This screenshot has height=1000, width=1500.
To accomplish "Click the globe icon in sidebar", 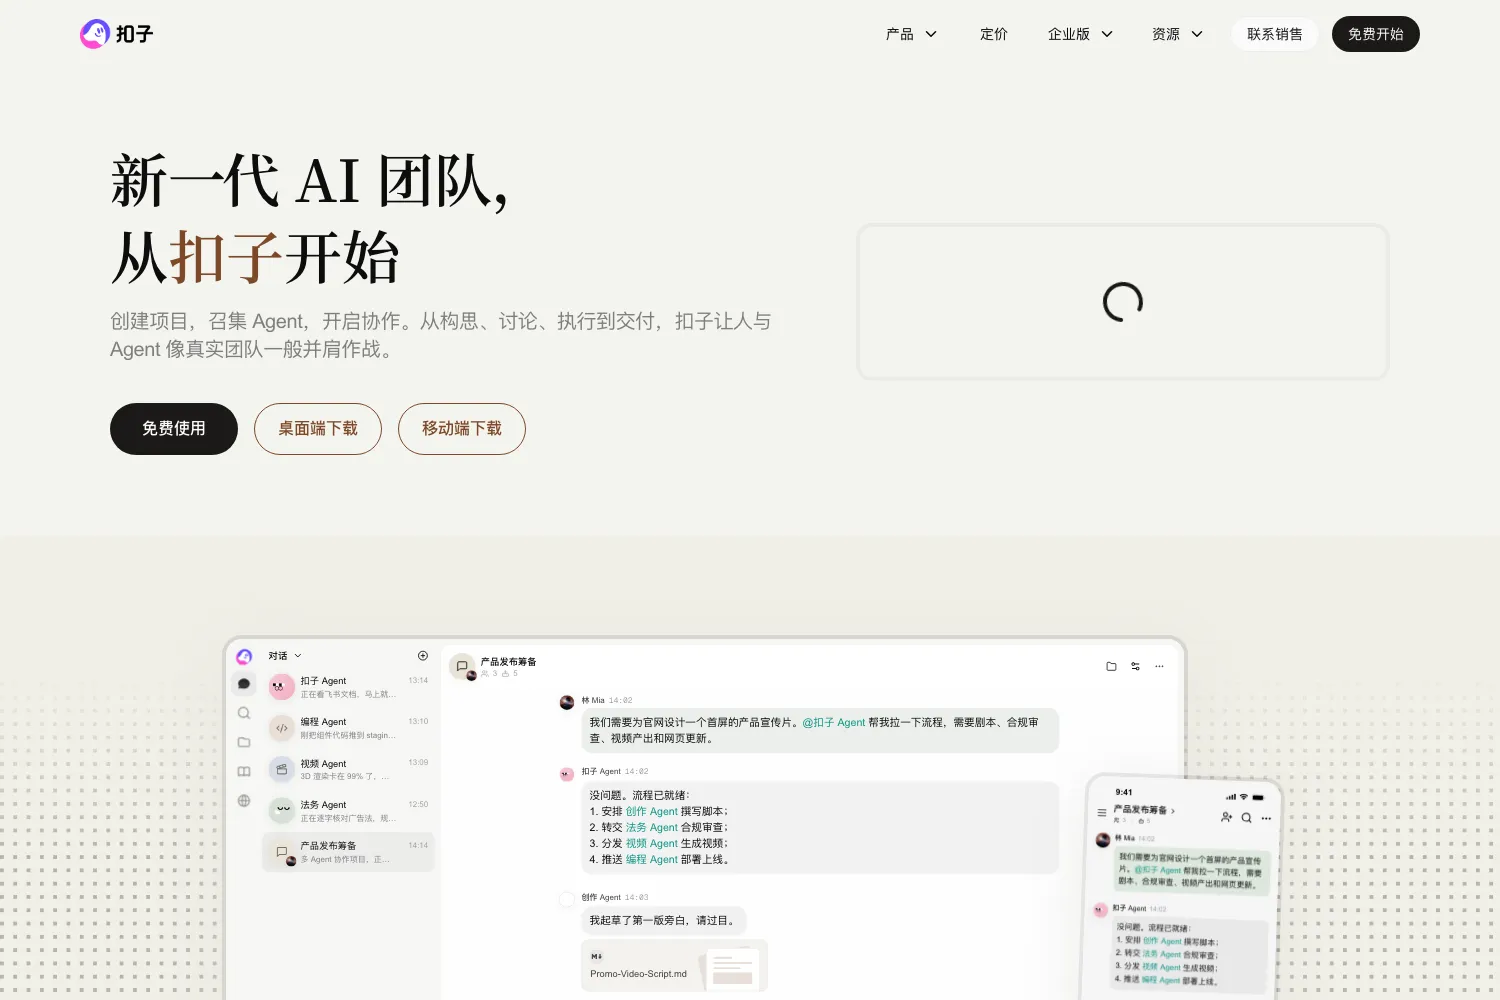I will (244, 800).
